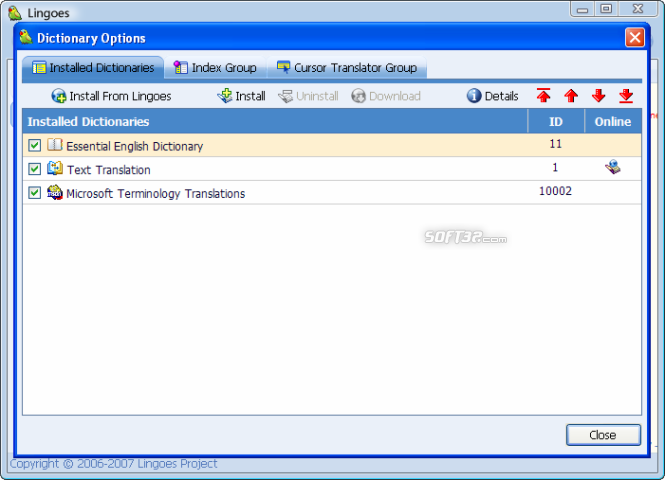The height and width of the screenshot is (480, 665).
Task: Select Text Translation row text
Action: coord(109,170)
